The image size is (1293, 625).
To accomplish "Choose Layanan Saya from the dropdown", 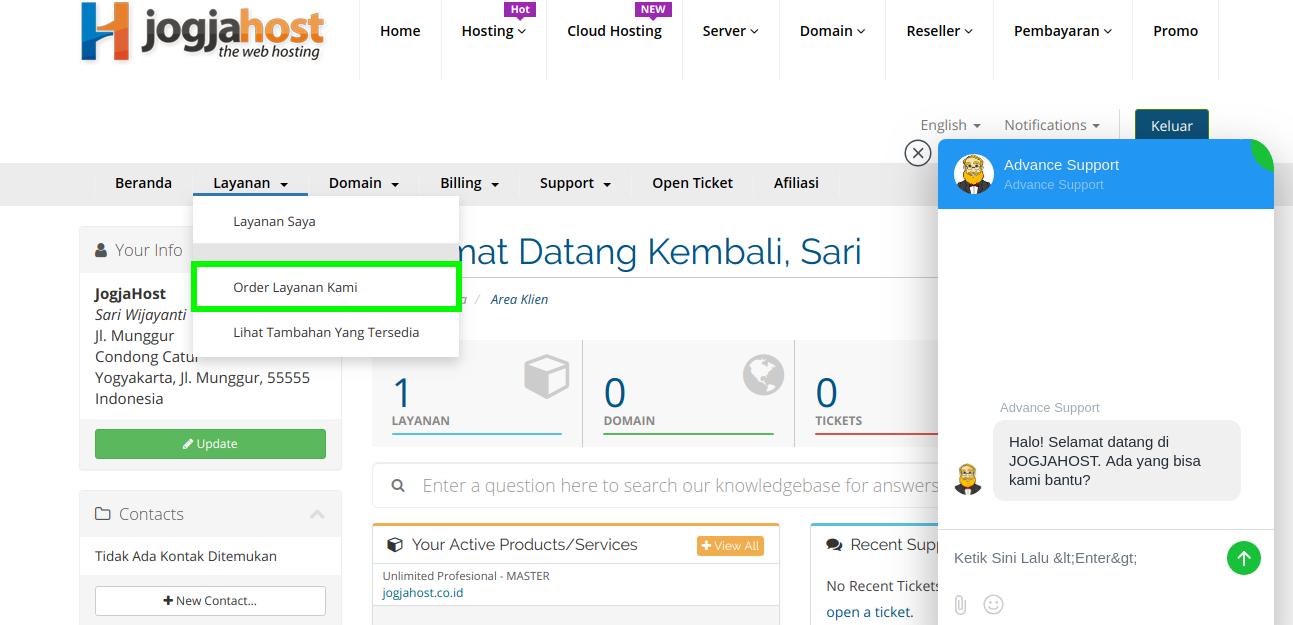I will pyautogui.click(x=274, y=221).
